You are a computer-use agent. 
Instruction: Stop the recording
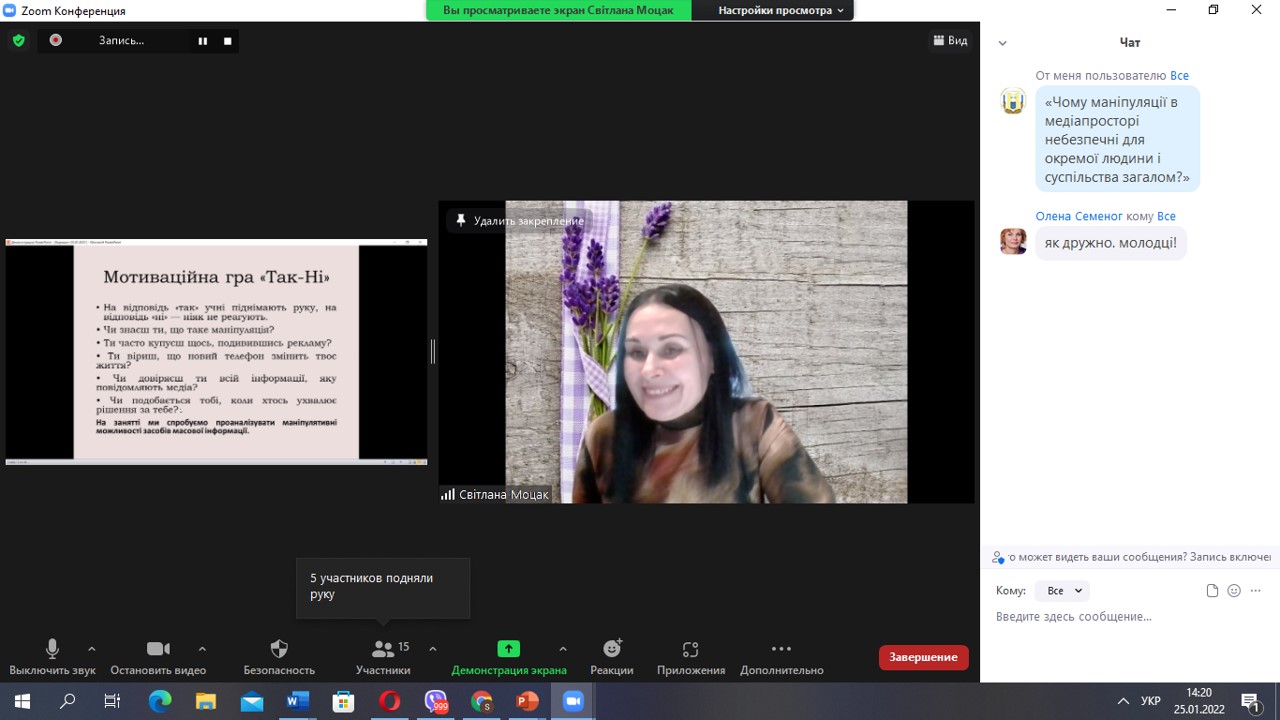[228, 41]
